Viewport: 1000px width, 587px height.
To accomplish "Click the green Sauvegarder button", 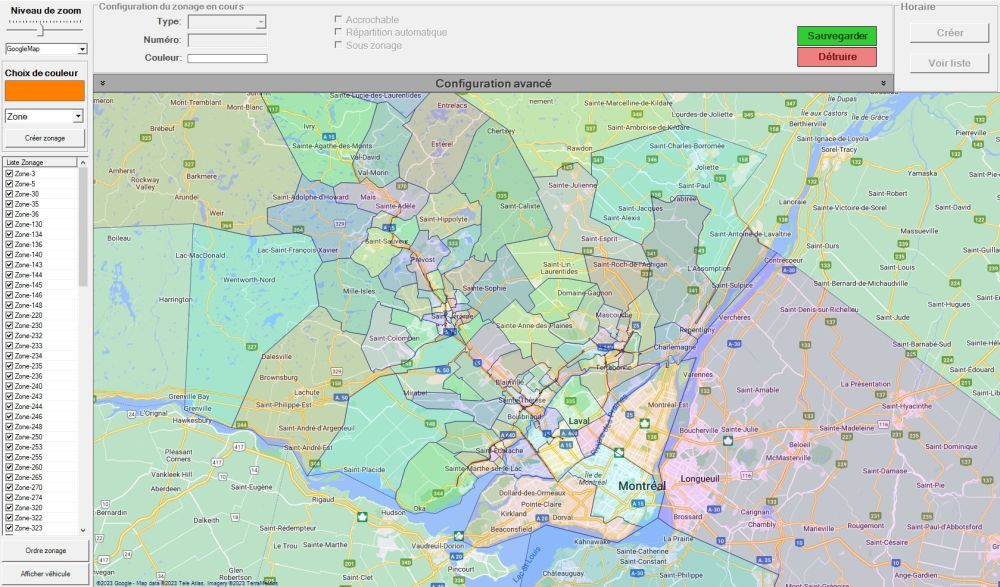I will (836, 36).
